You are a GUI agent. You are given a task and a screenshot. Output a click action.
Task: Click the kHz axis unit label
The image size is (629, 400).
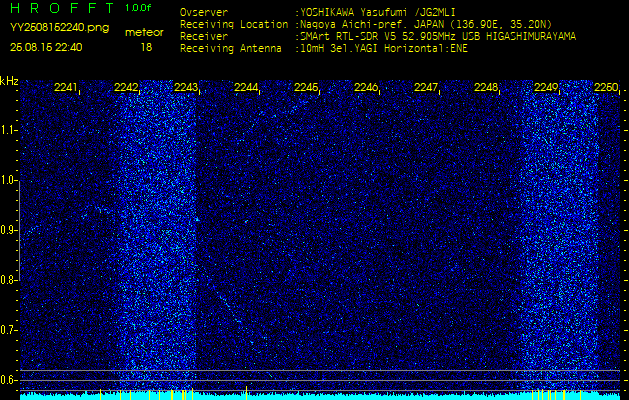9,81
